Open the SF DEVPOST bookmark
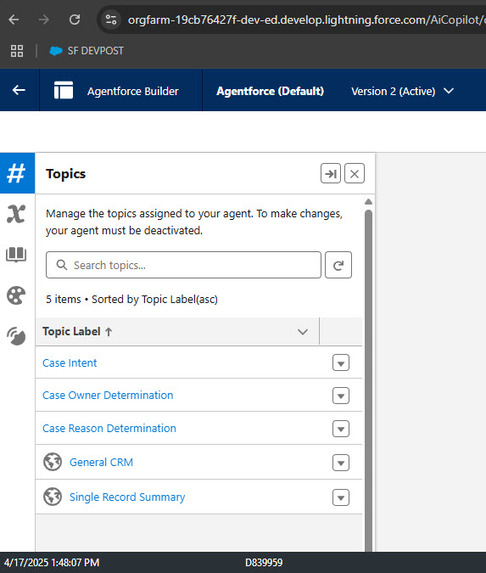 (87, 51)
